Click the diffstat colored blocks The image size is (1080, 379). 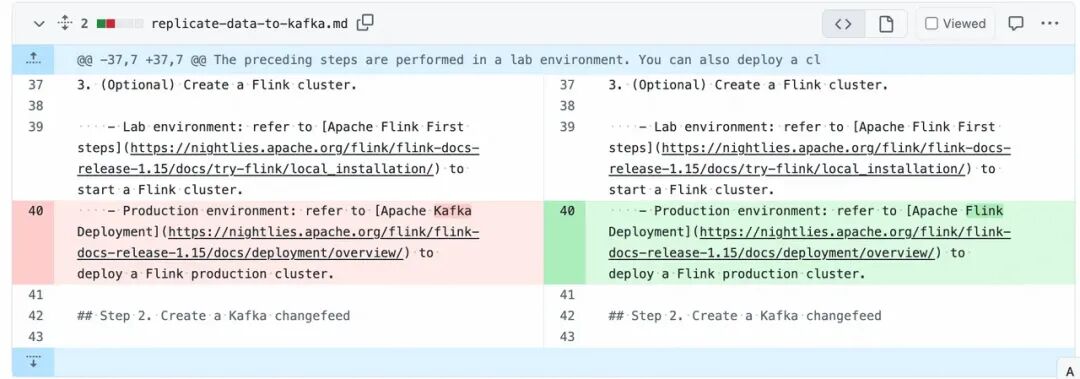pyautogui.click(x=120, y=23)
